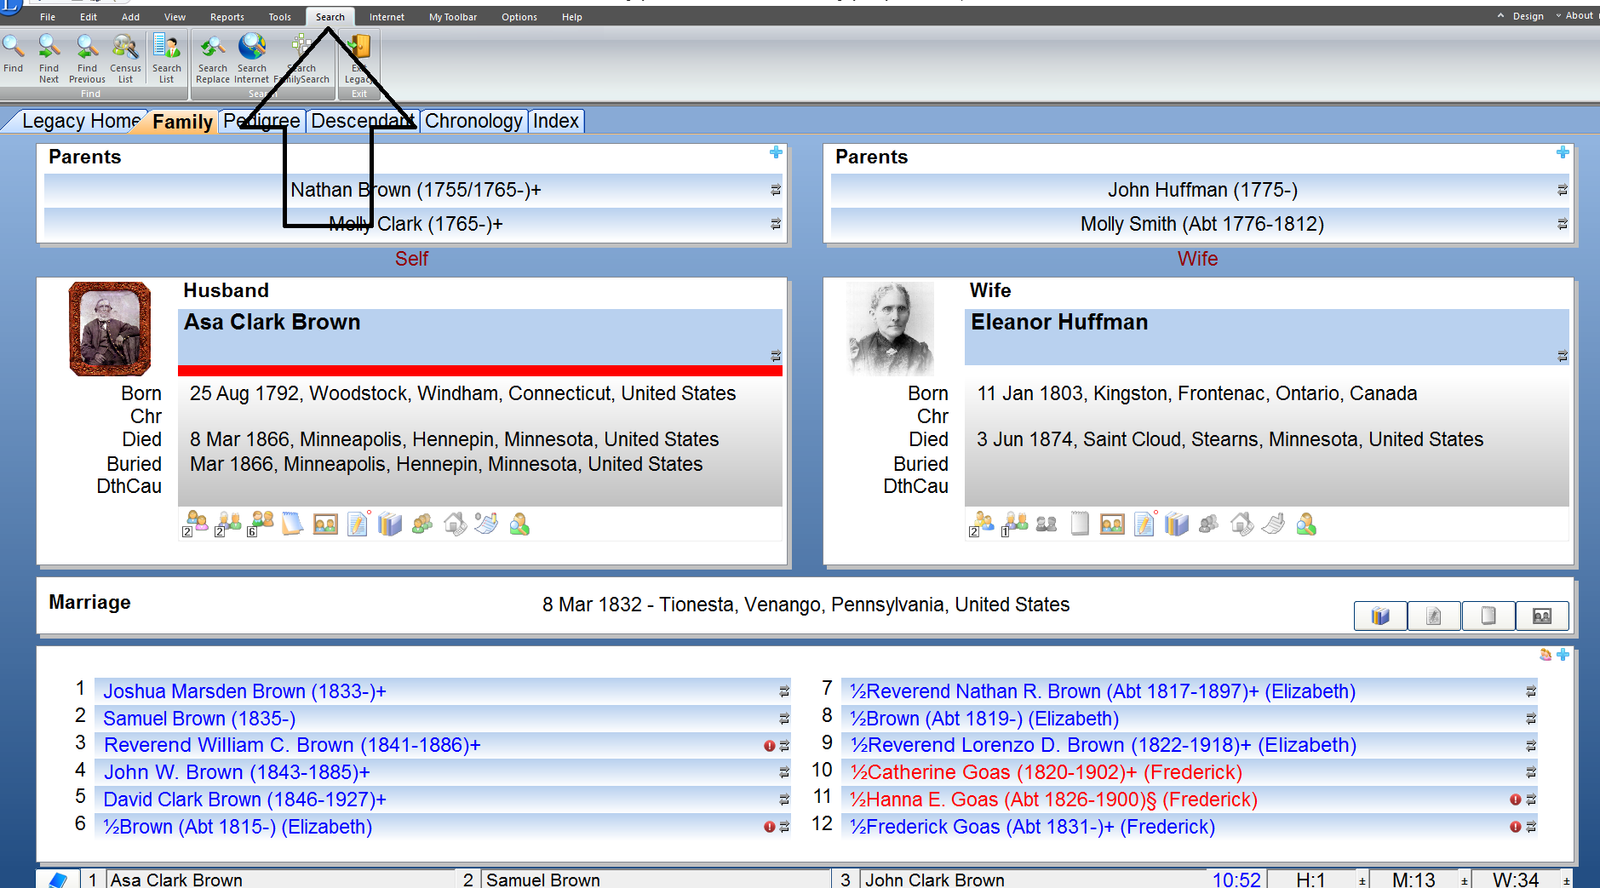
Task: Open husband's parents list icon
Action: tap(228, 524)
